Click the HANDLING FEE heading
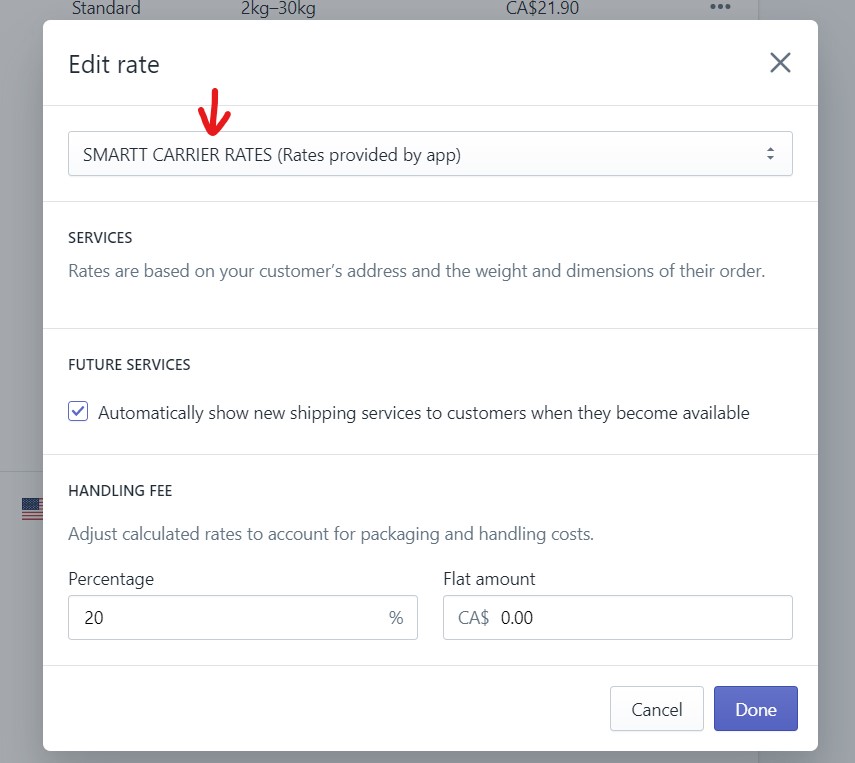855x763 pixels. coord(120,491)
